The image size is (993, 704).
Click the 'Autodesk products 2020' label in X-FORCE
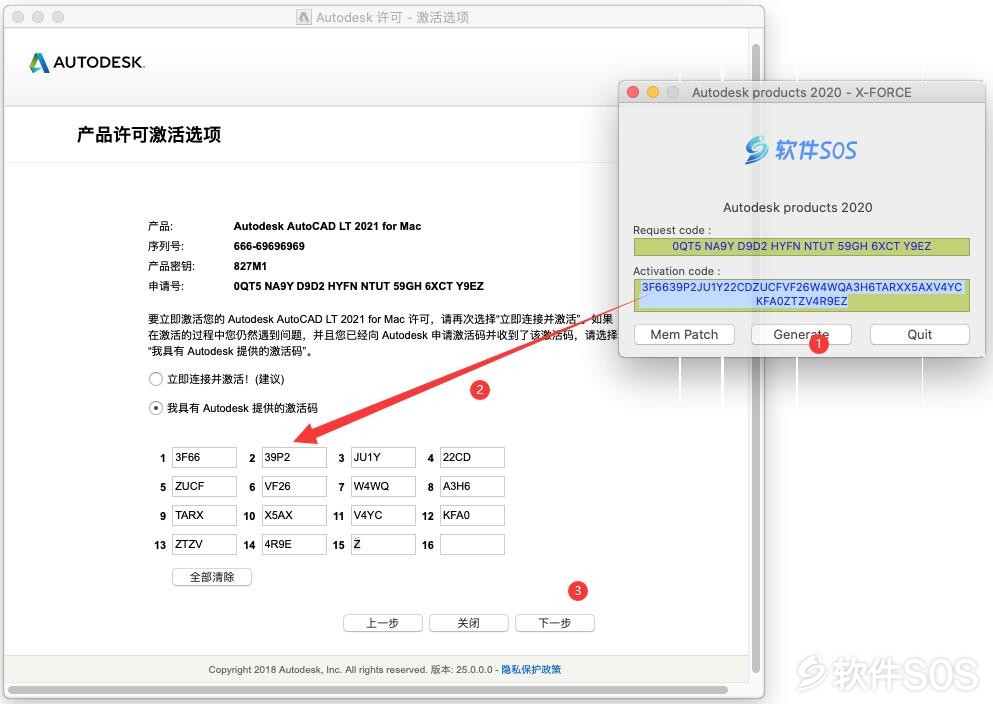point(797,208)
